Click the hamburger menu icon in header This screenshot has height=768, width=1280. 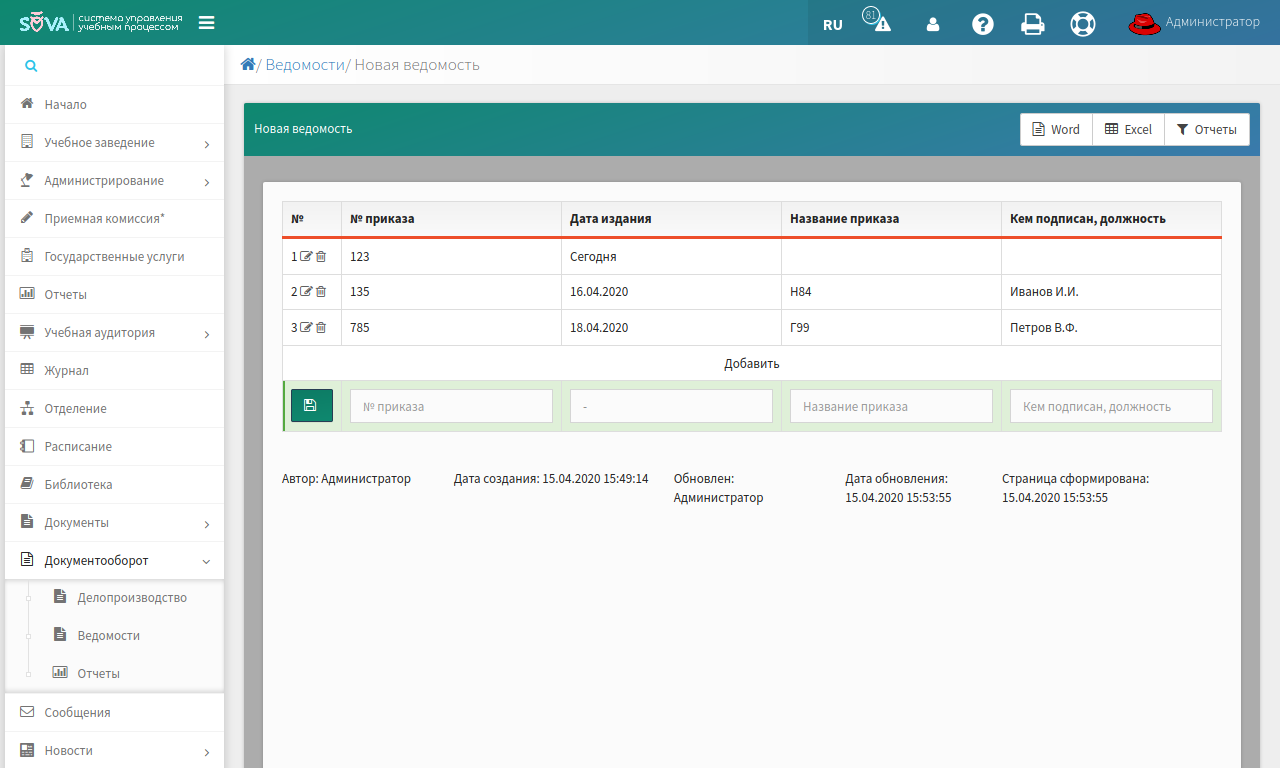(207, 23)
